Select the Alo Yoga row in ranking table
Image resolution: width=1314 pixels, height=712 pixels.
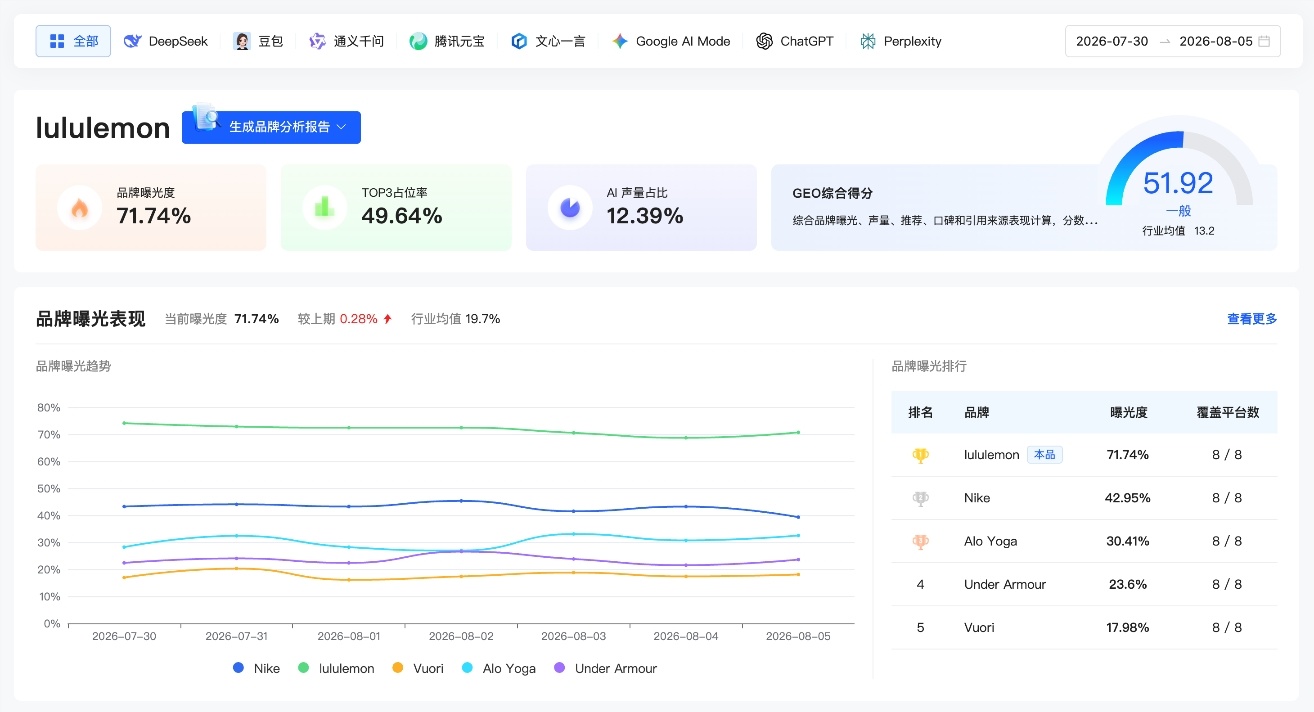[1084, 541]
